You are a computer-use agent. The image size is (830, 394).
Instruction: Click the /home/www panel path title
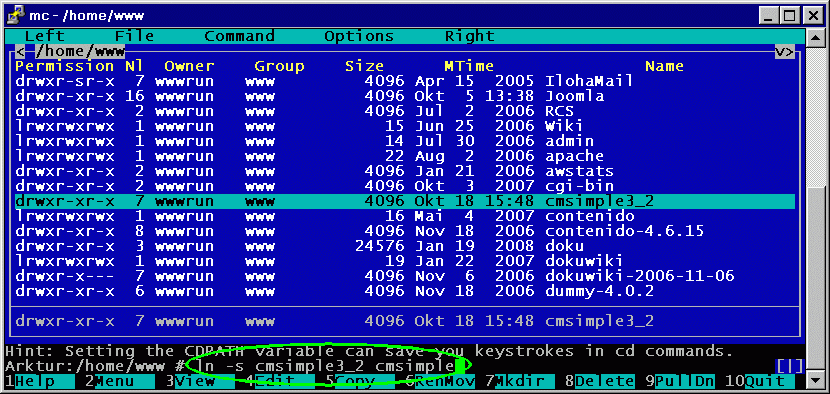(x=80, y=51)
